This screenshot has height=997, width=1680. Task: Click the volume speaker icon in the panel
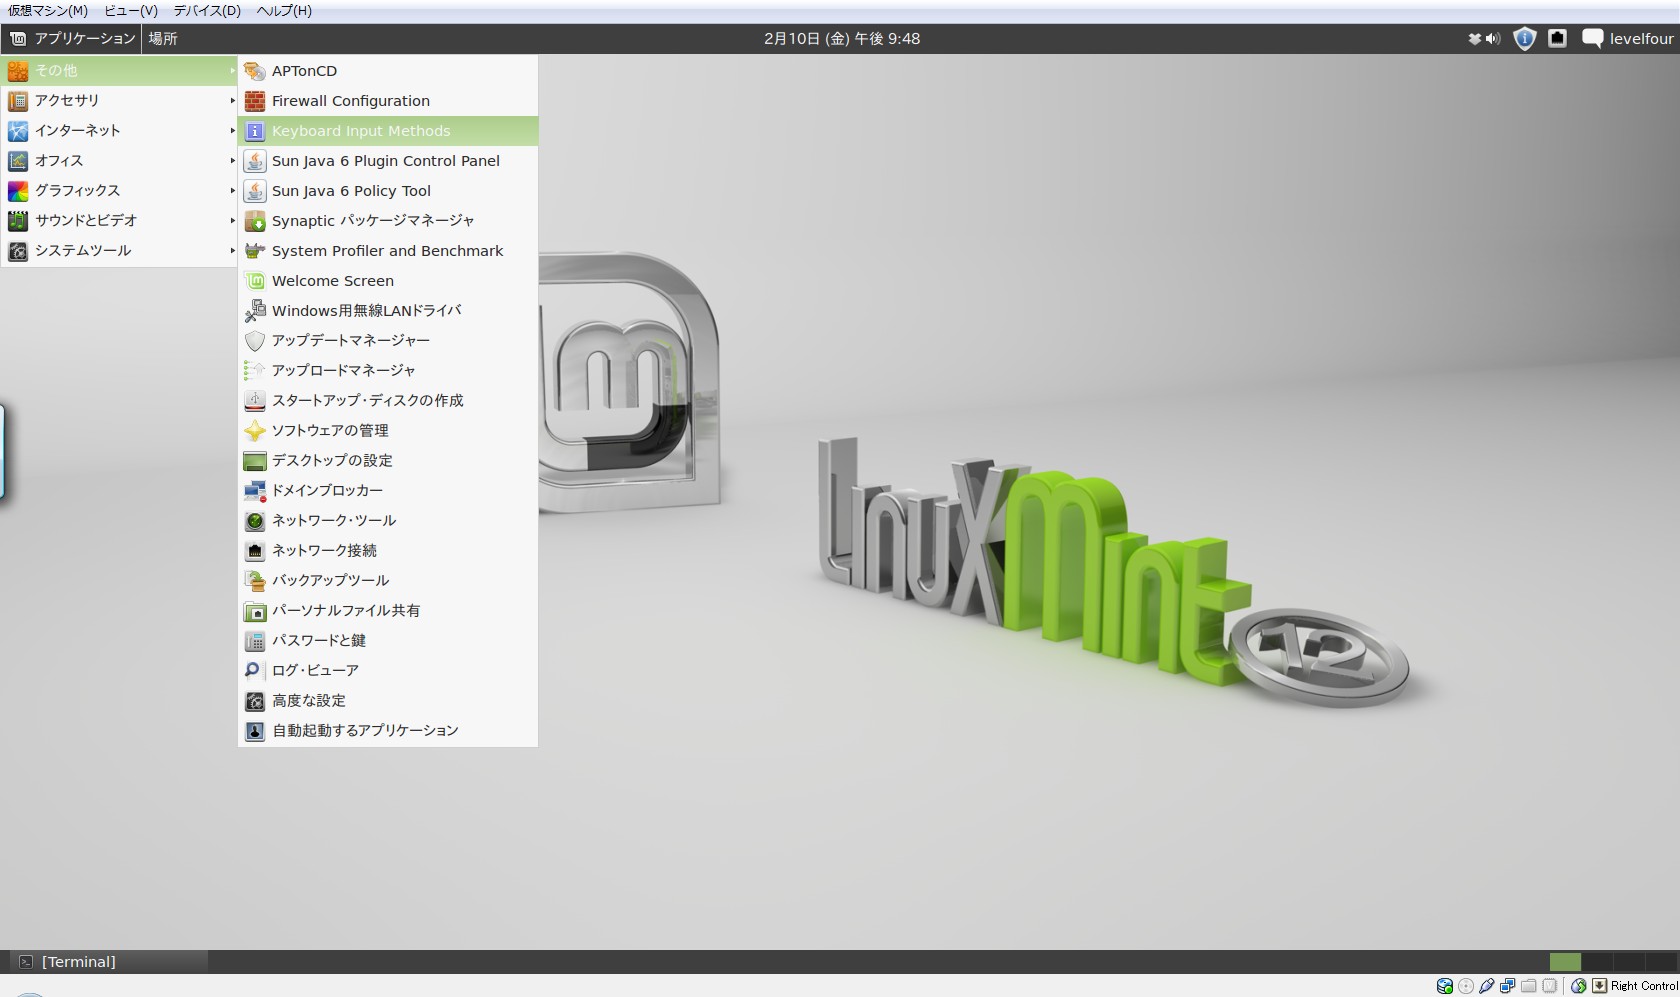(x=1493, y=39)
